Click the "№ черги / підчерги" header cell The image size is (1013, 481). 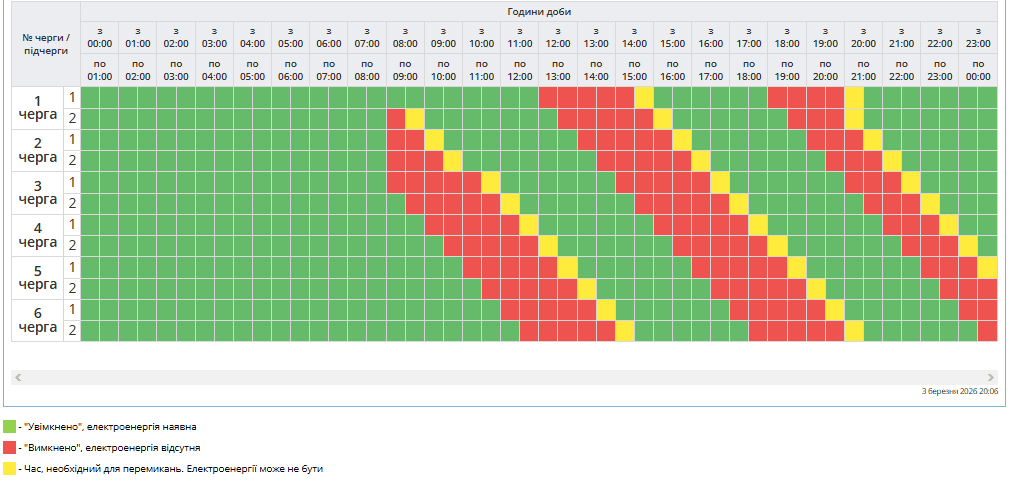pyautogui.click(x=46, y=44)
